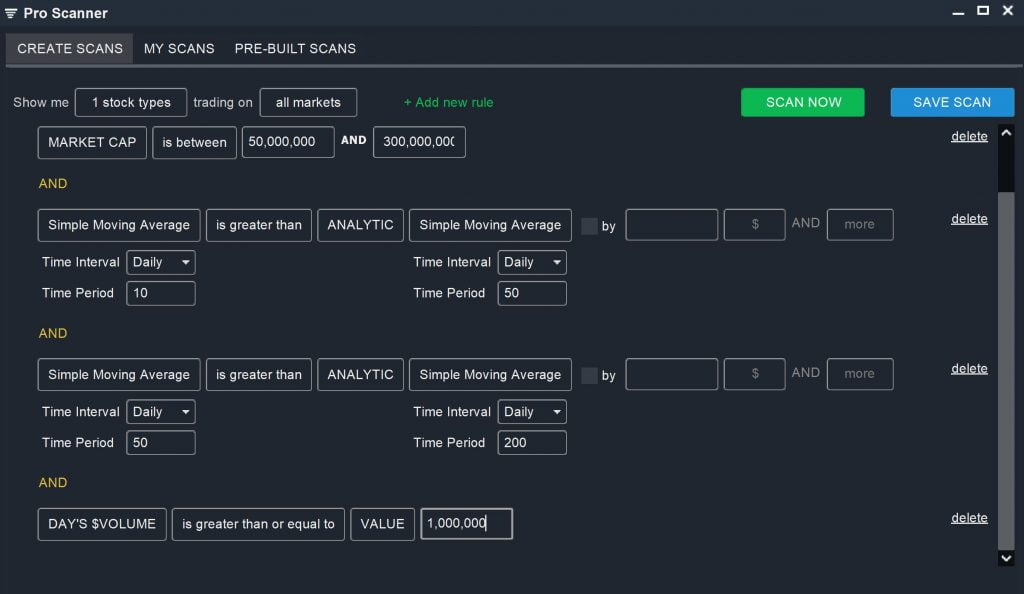Click the '+ Add new rule' link

tap(448, 102)
